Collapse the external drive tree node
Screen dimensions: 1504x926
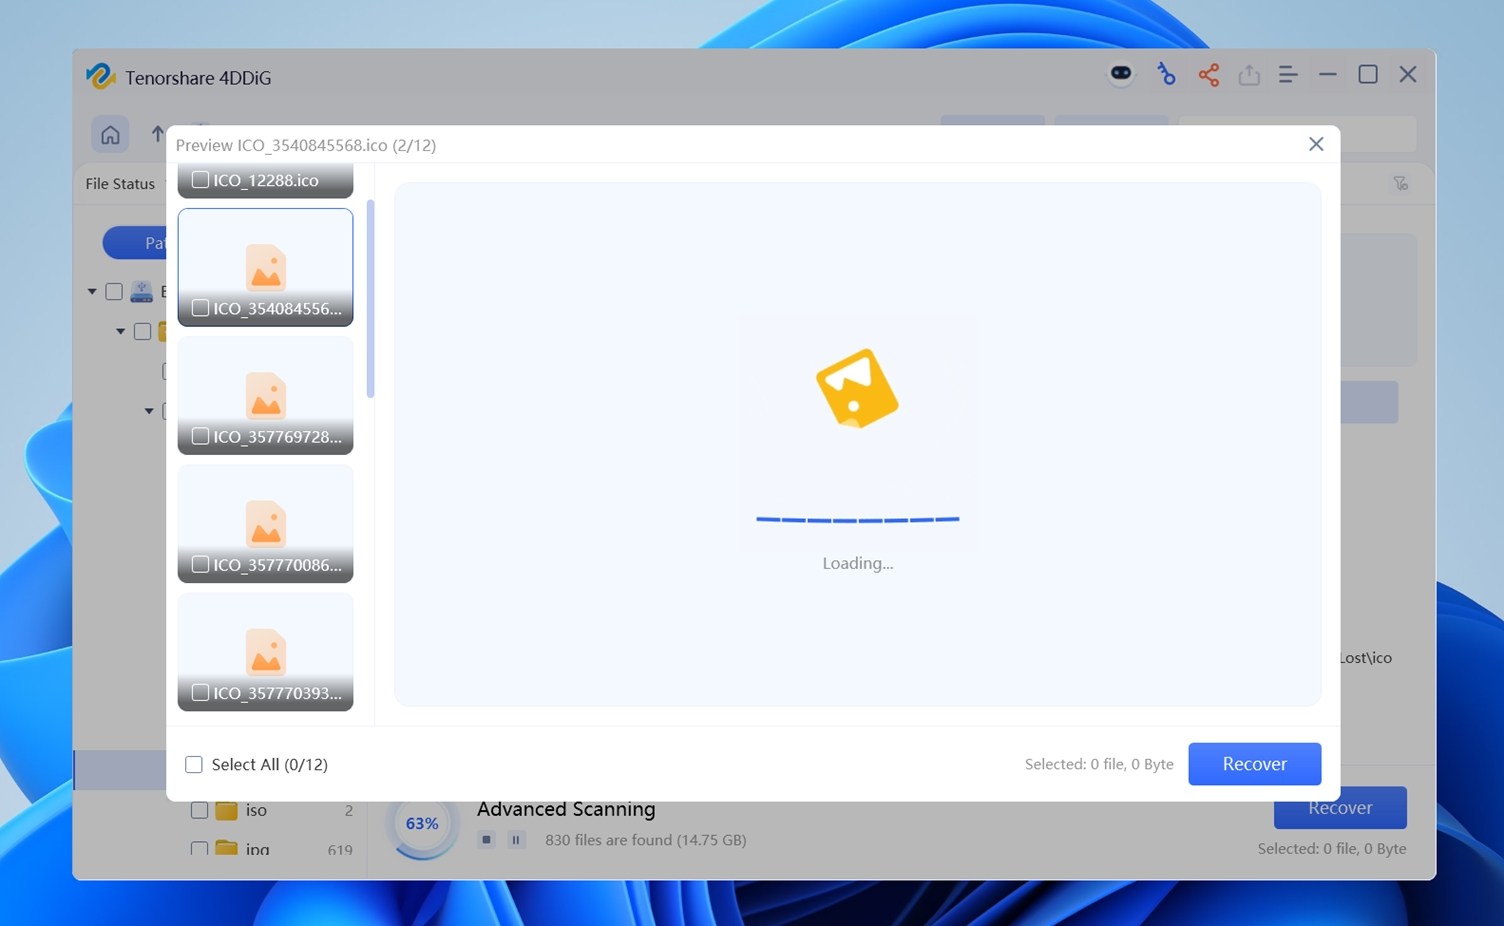[x=91, y=291]
